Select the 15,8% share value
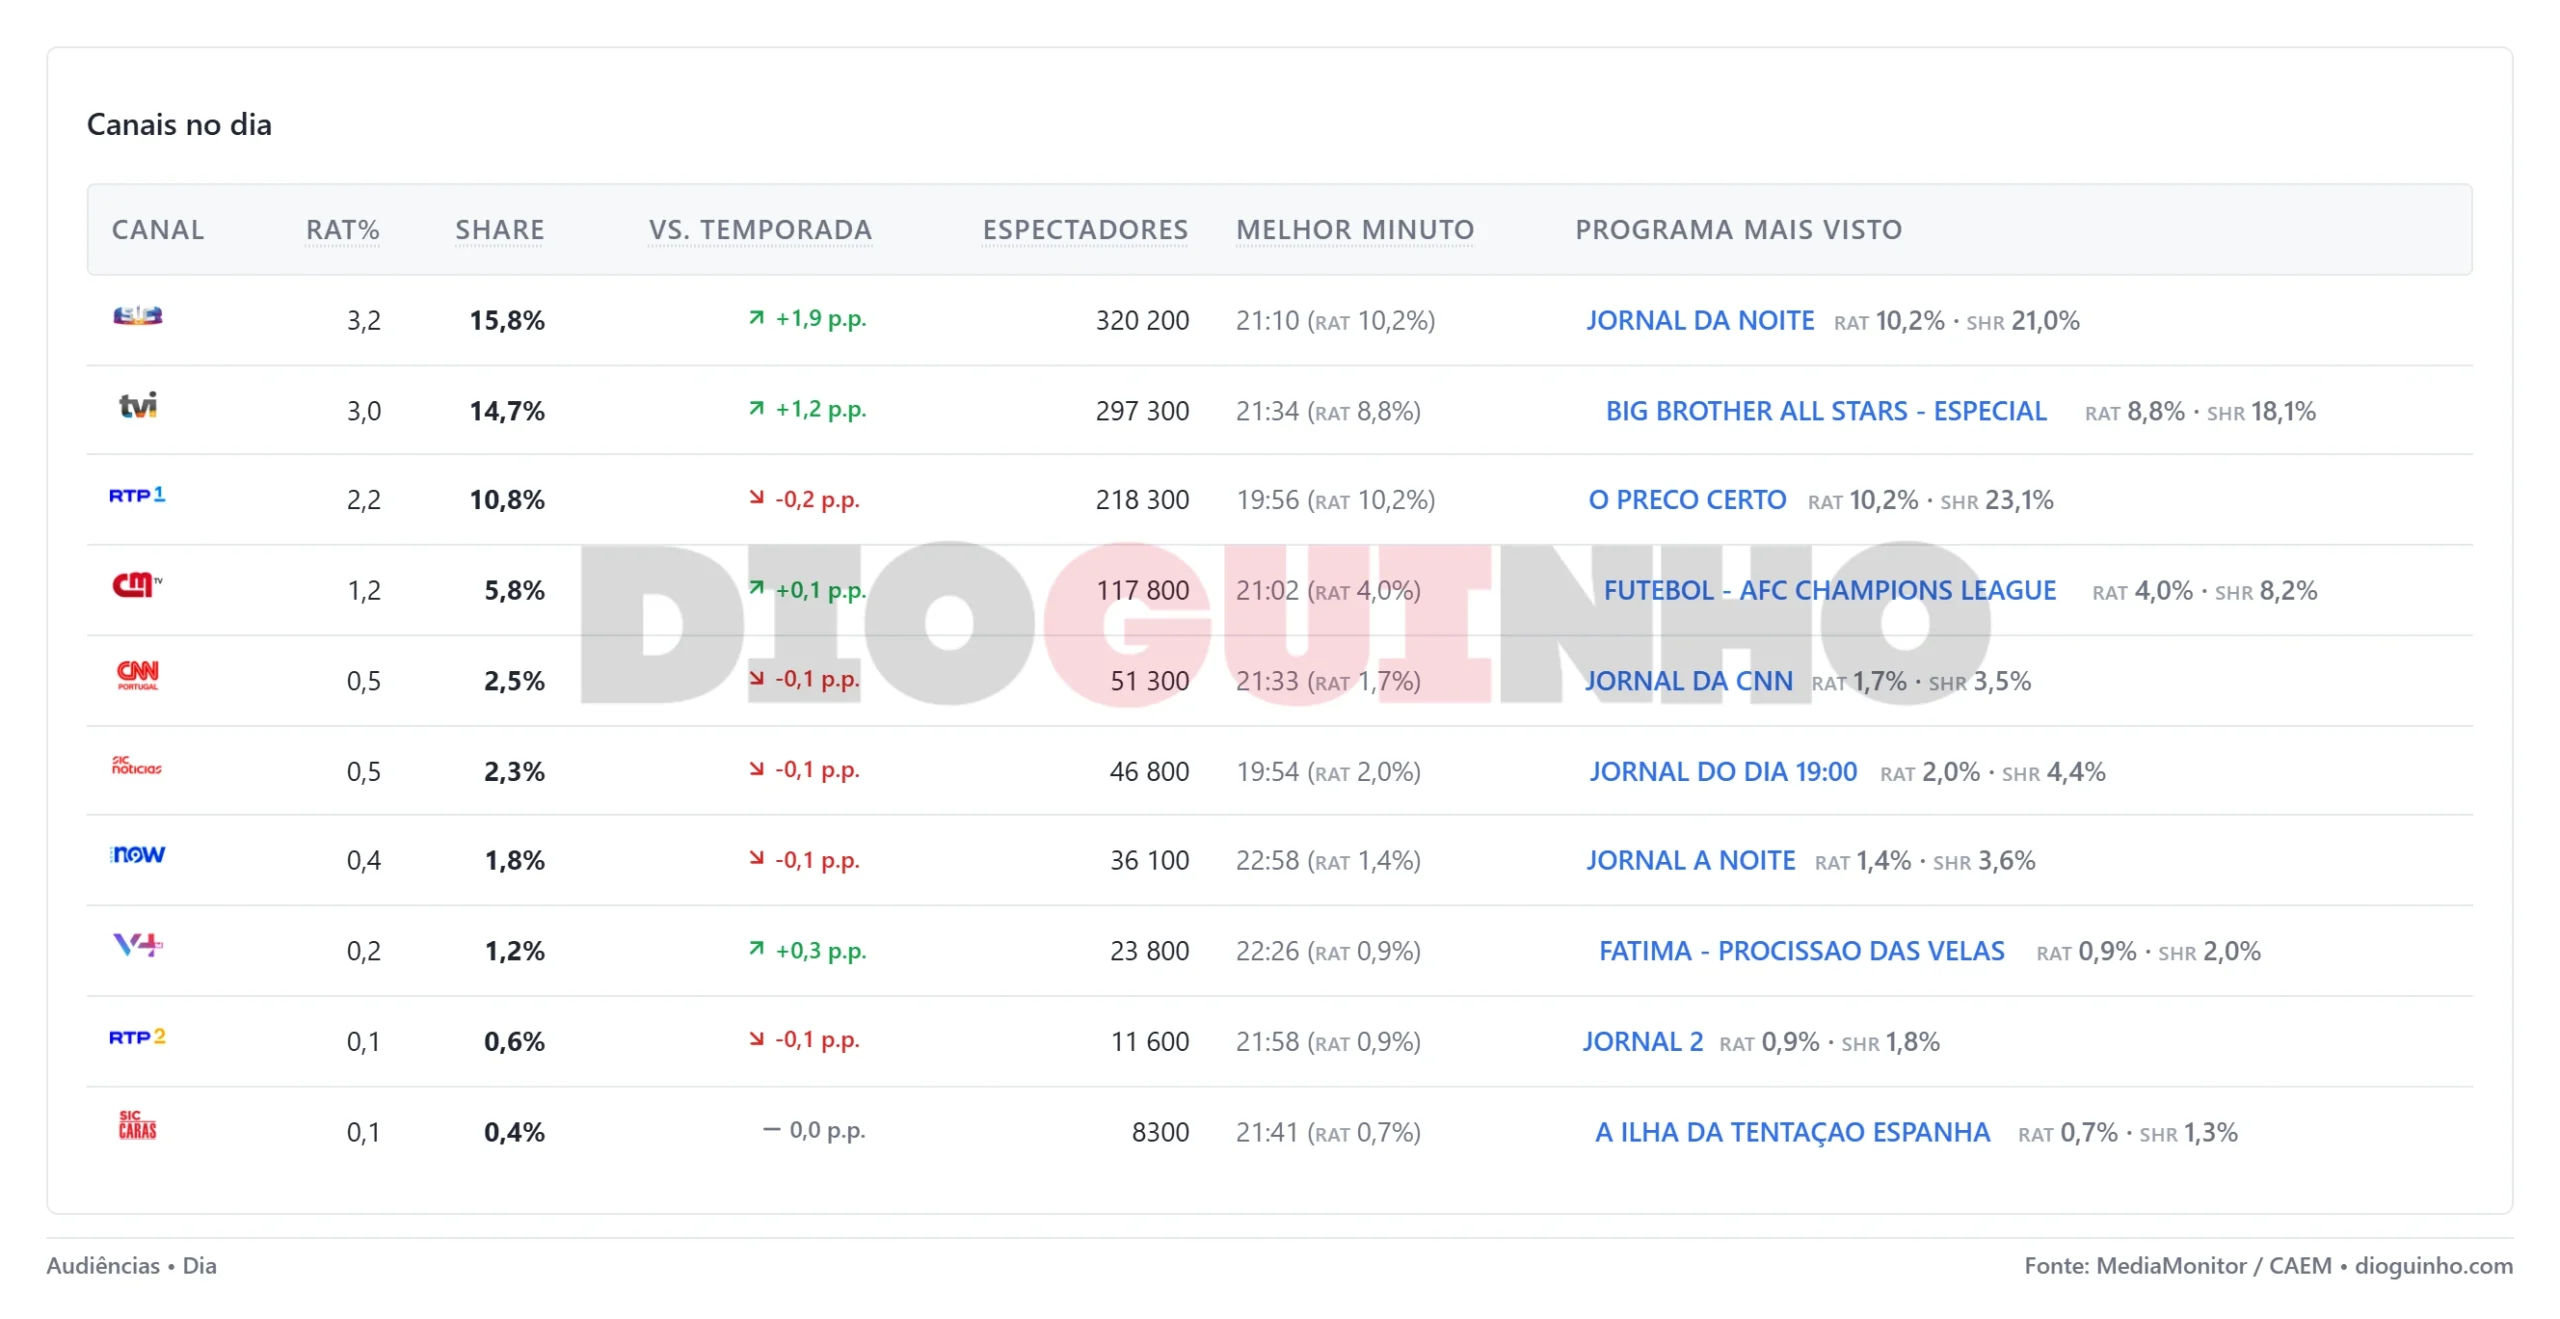Viewport: 2560px width, 1319px height. tap(507, 320)
